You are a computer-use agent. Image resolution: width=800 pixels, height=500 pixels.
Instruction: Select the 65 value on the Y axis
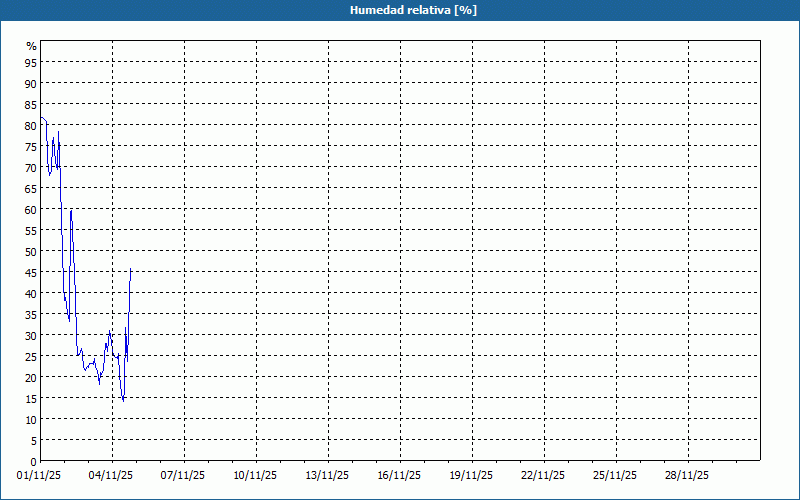[31, 189]
